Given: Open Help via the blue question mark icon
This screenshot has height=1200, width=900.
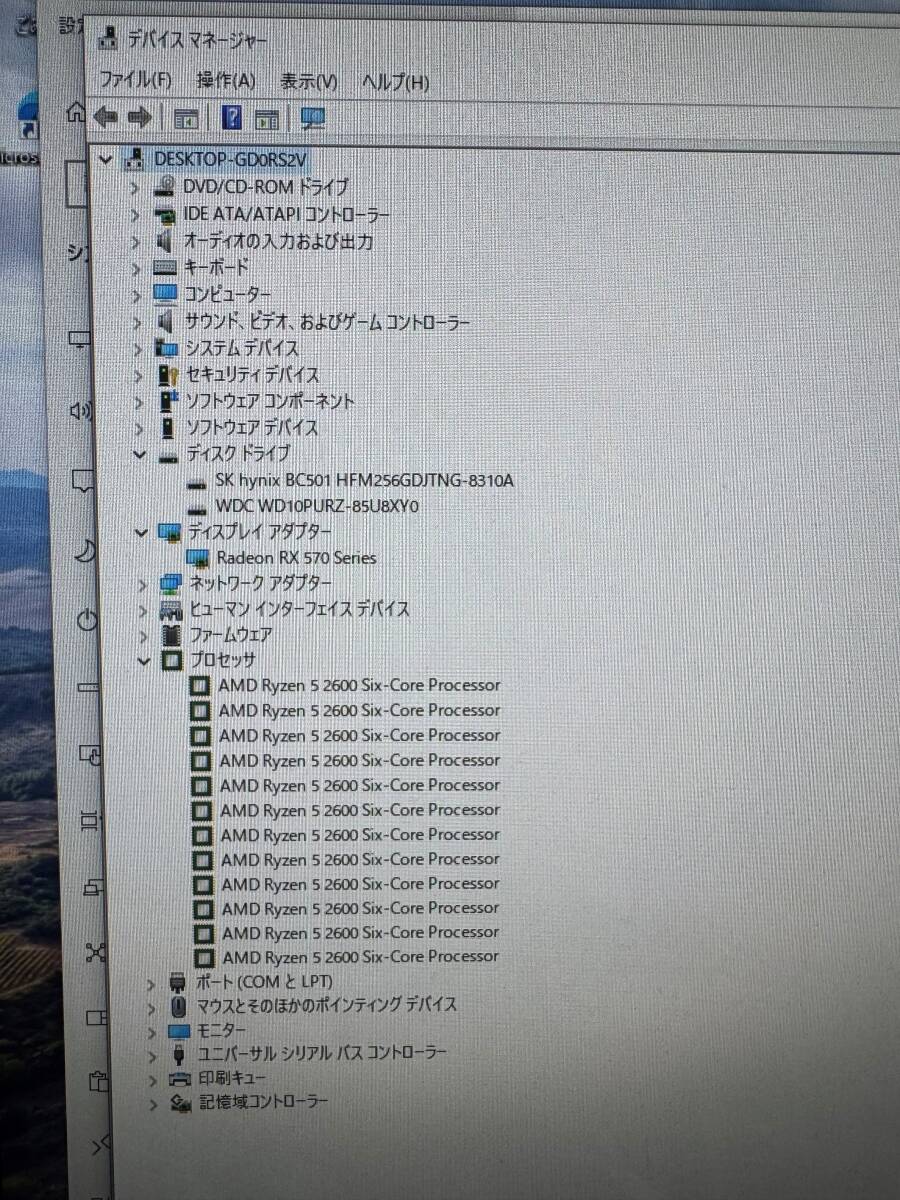Looking at the screenshot, I should (232, 119).
